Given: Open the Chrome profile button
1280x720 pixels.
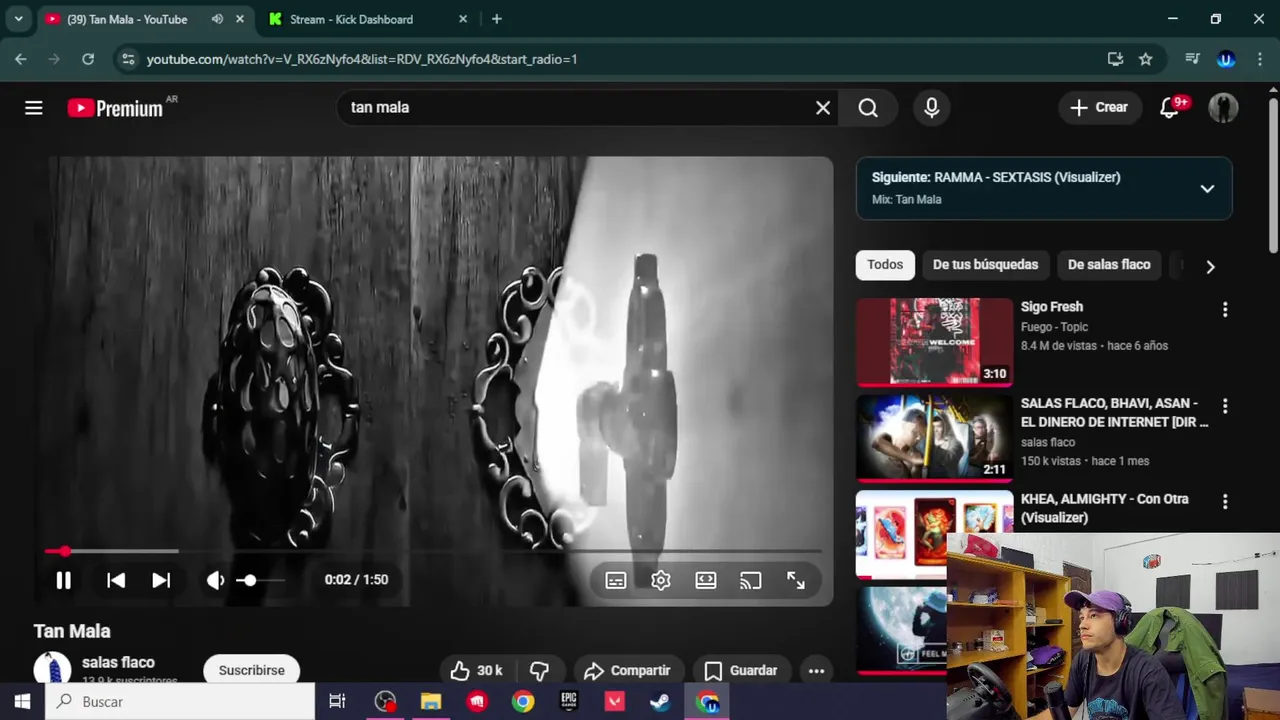Looking at the screenshot, I should pyautogui.click(x=1226, y=59).
